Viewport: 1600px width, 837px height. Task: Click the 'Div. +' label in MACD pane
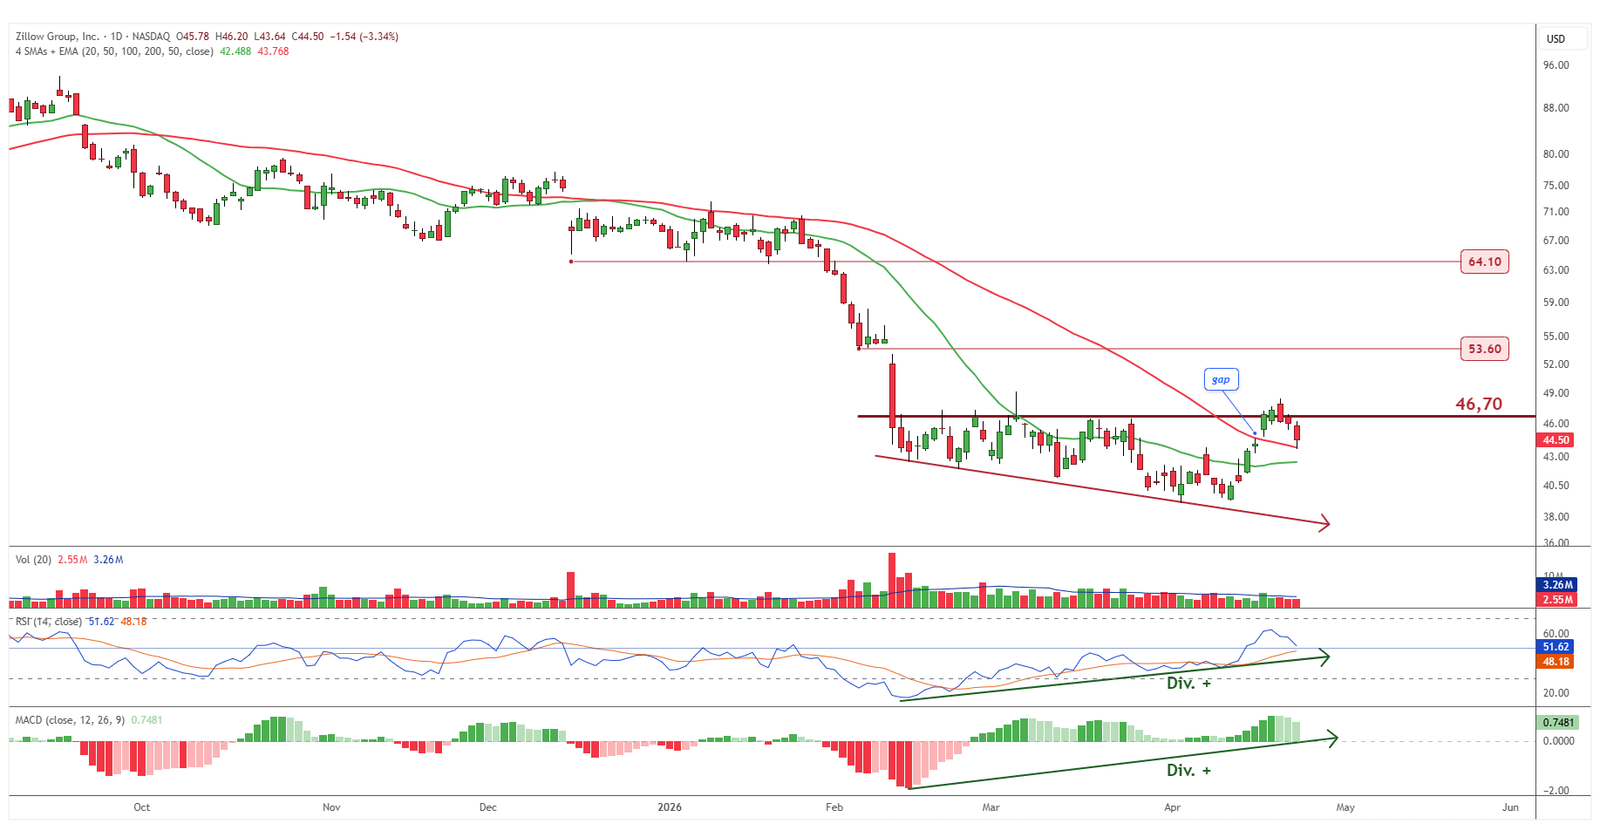(1188, 770)
